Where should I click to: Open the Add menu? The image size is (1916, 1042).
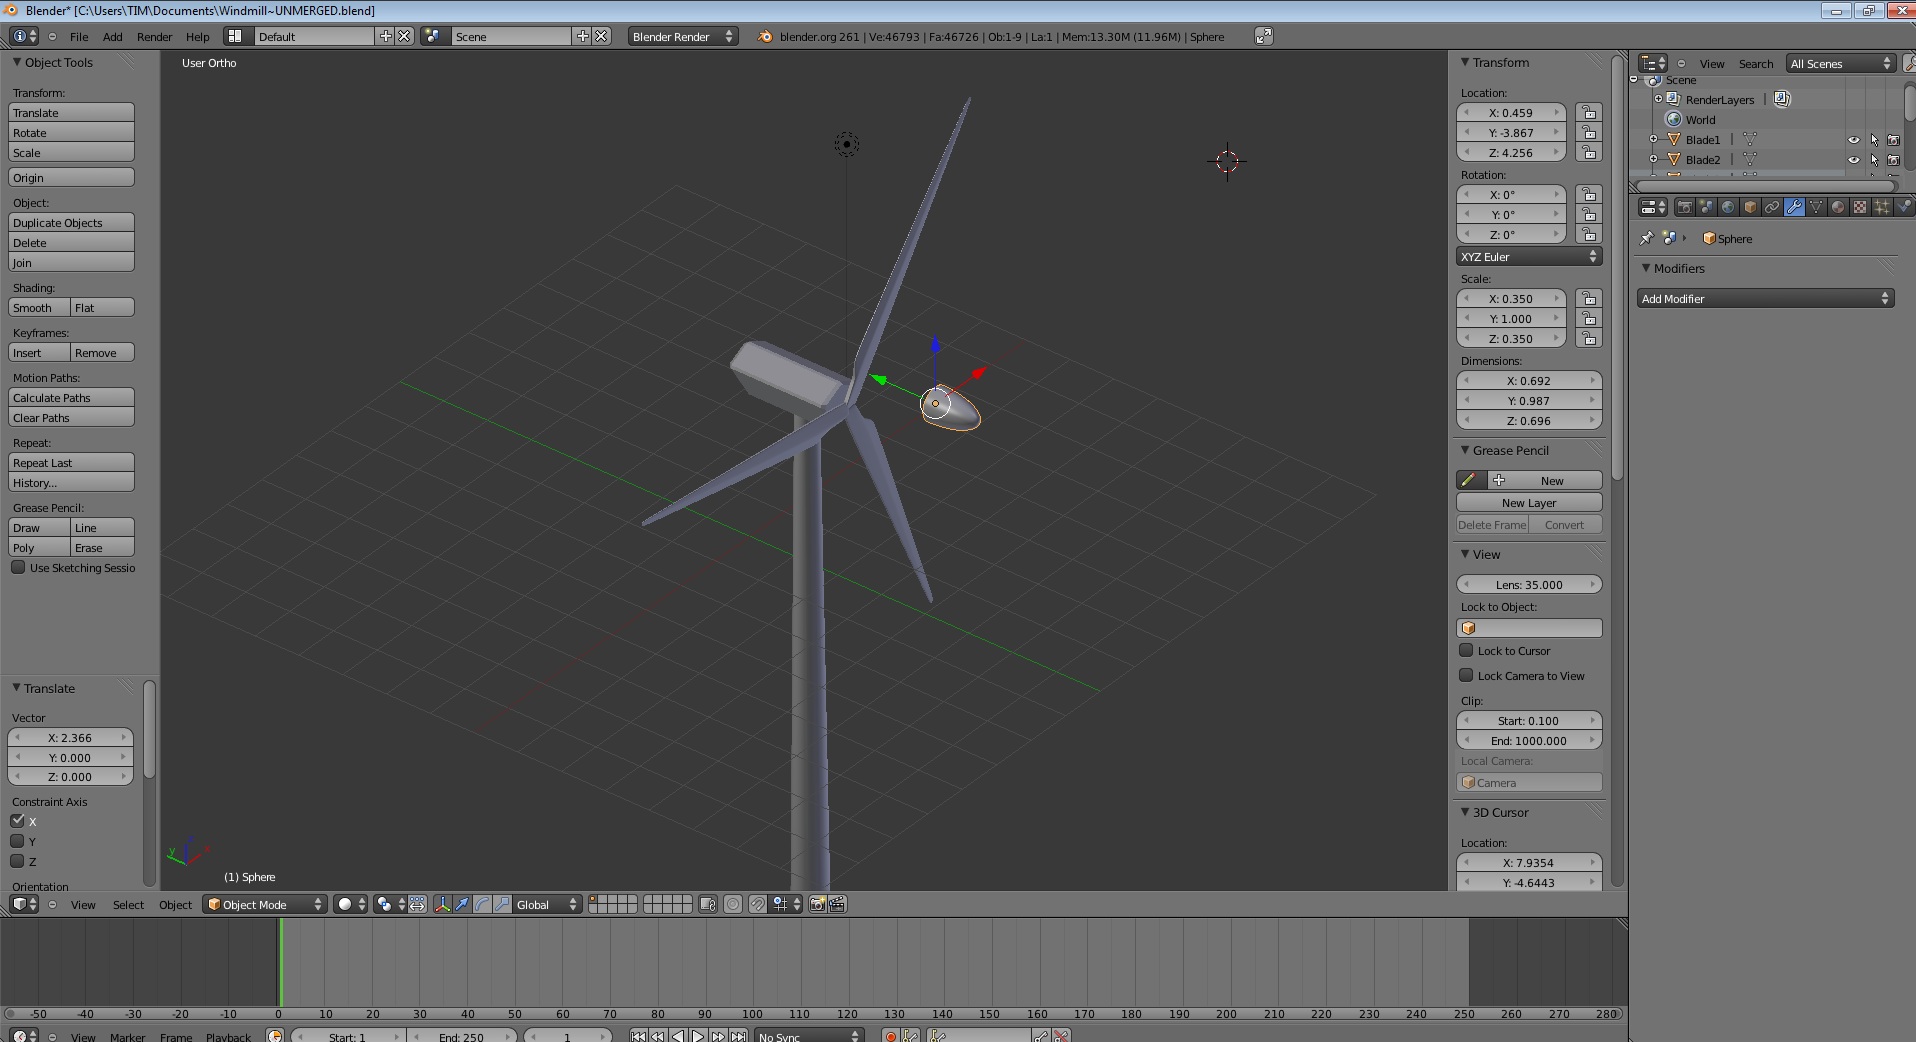tap(113, 36)
